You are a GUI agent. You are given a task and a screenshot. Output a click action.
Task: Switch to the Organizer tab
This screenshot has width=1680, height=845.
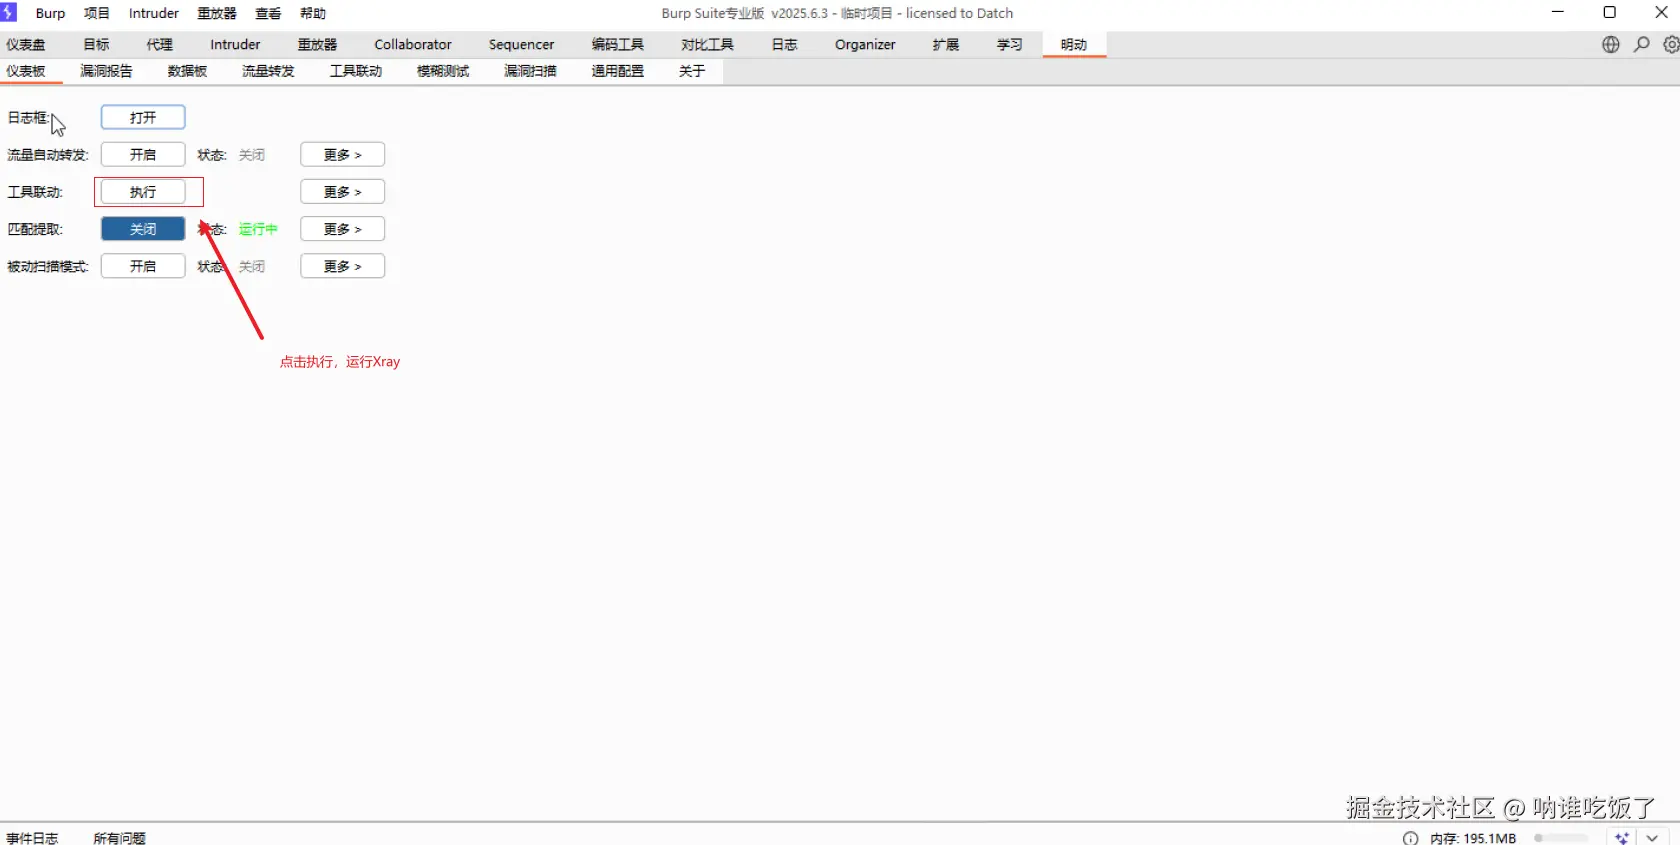pyautogui.click(x=865, y=44)
